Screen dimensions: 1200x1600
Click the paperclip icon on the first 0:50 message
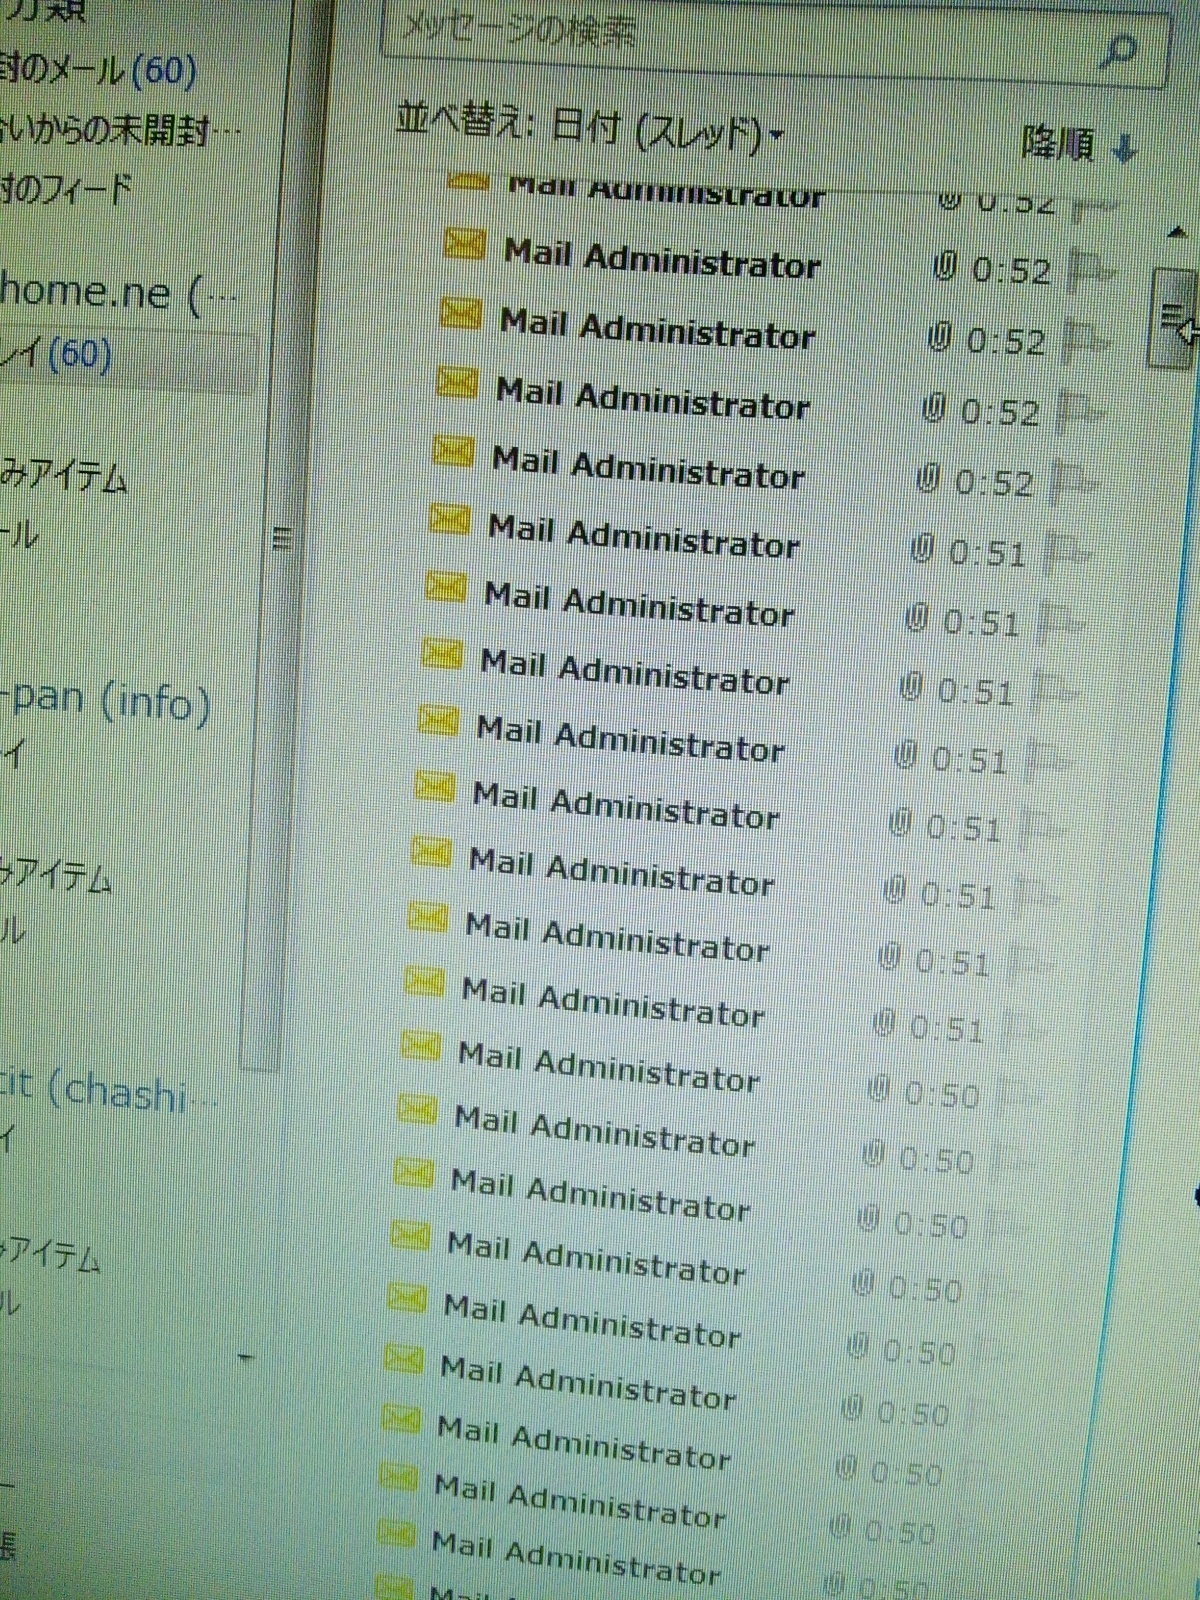(877, 1090)
